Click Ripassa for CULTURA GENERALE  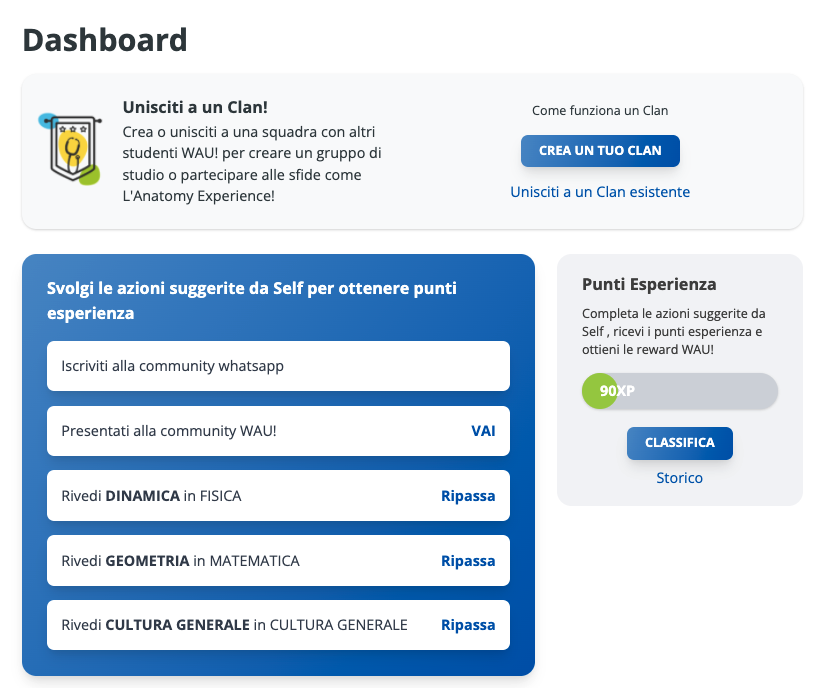click(x=468, y=625)
